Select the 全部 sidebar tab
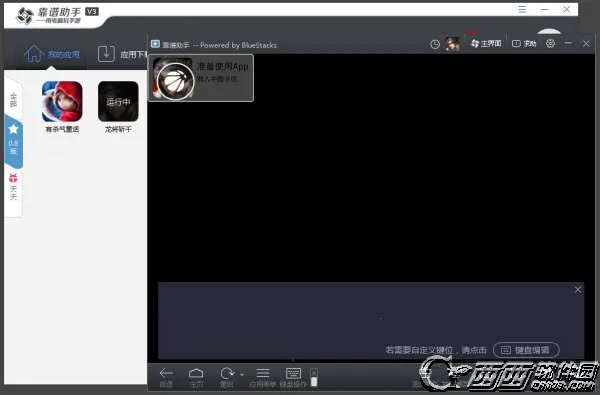Viewport: 600px width, 395px height. (13, 100)
